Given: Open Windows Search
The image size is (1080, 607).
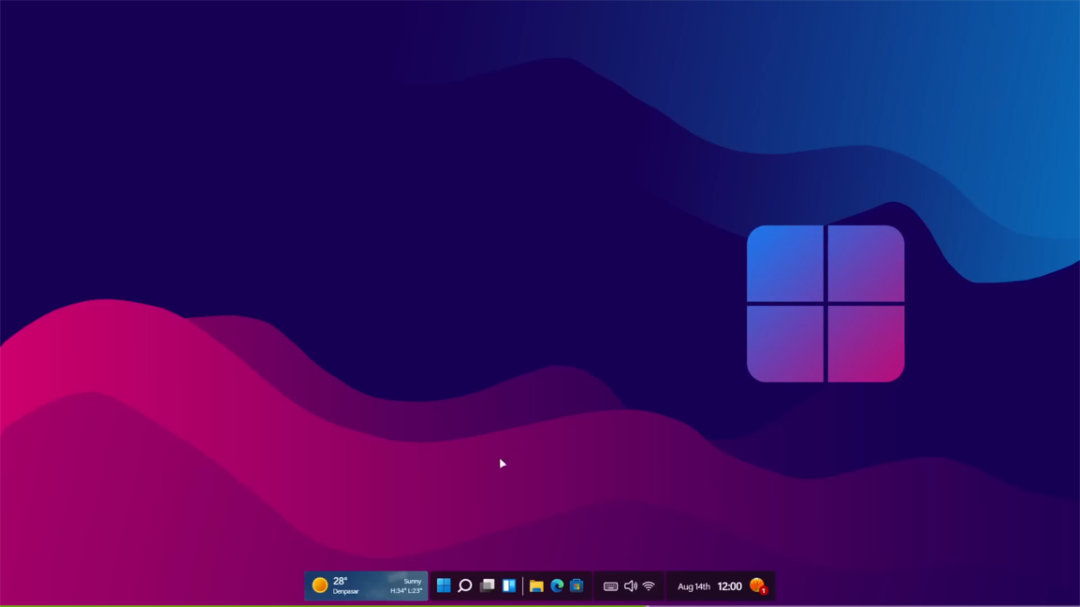Looking at the screenshot, I should coord(465,586).
